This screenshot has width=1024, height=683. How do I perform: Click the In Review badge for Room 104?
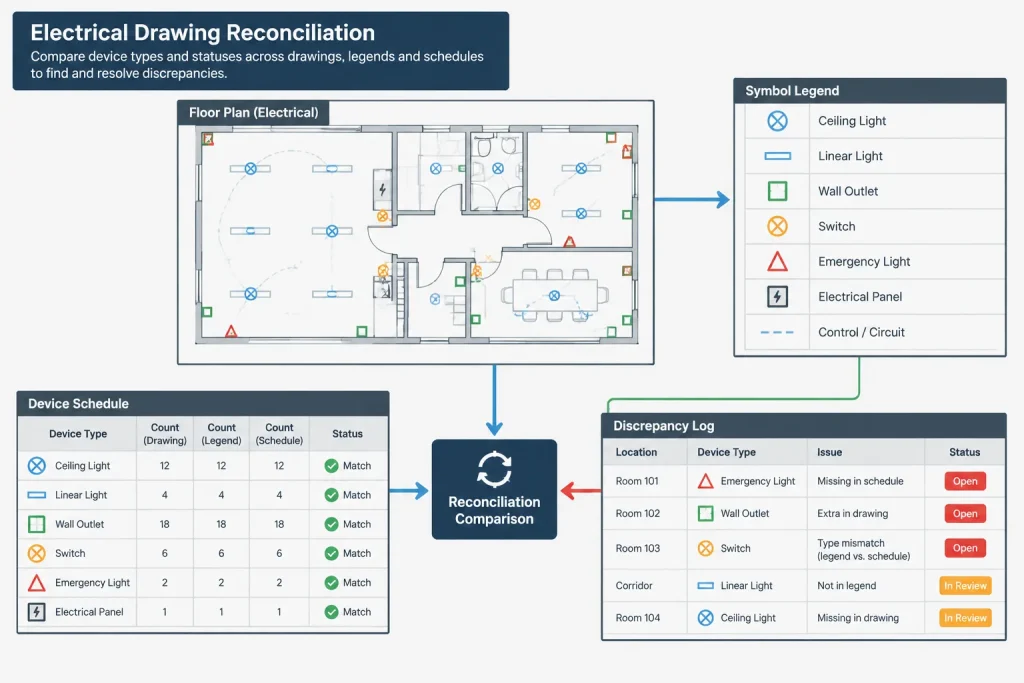click(965, 618)
